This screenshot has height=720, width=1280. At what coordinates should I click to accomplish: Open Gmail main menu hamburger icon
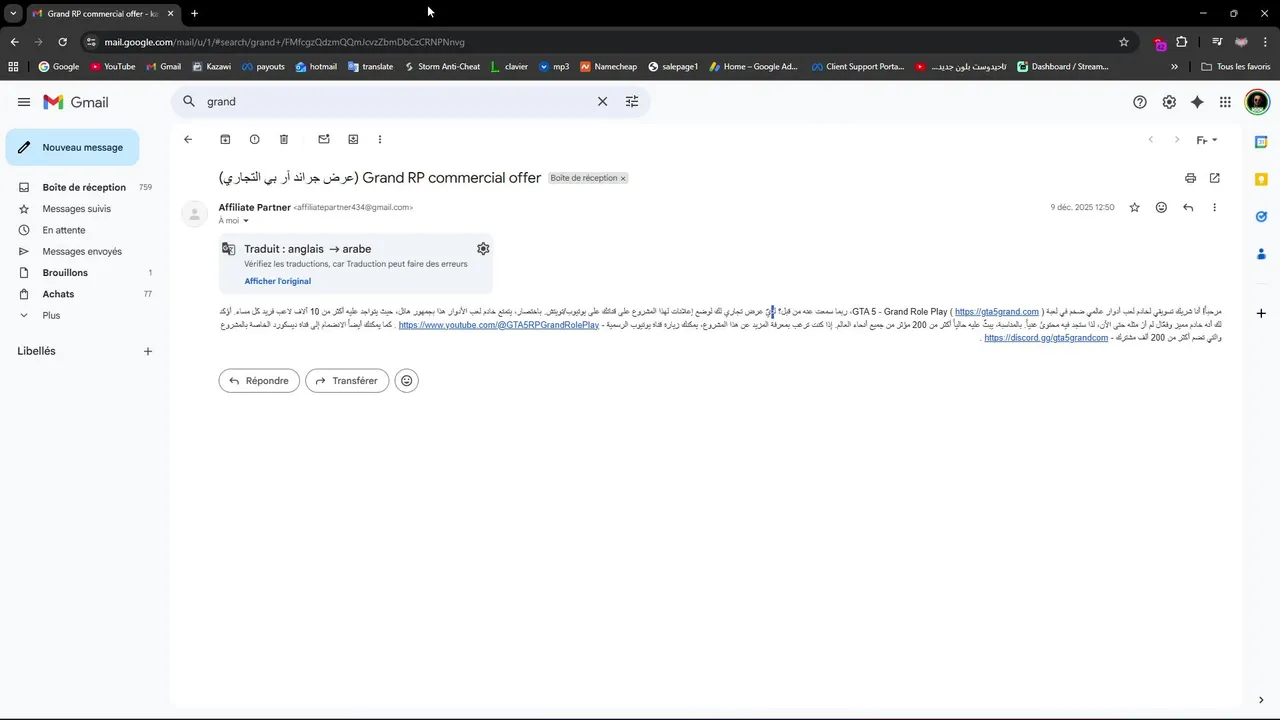[x=24, y=102]
